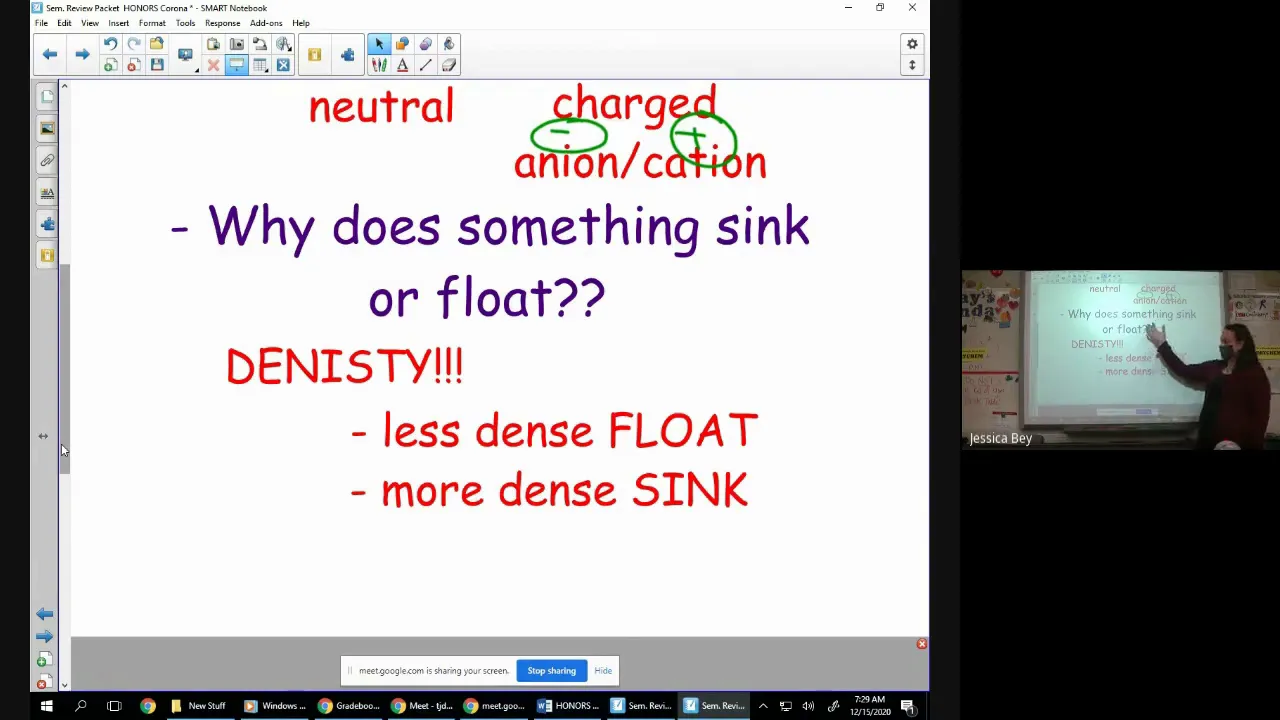Redo the last action
1280x720 pixels.
pos(133,44)
